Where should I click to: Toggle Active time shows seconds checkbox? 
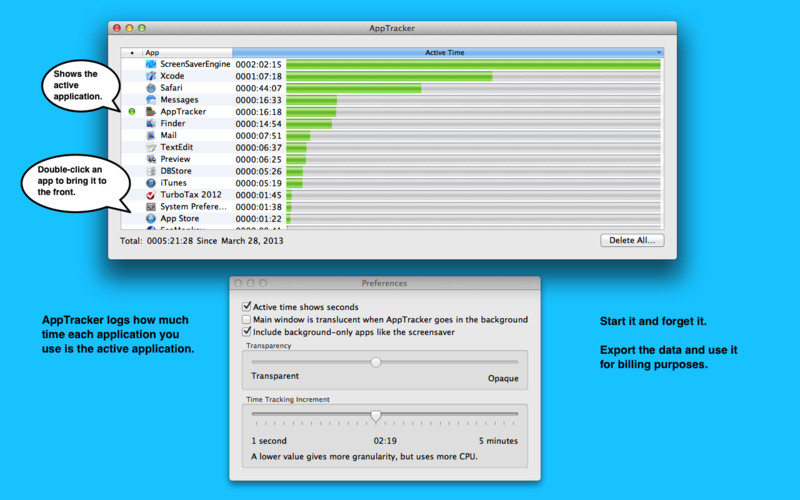pyautogui.click(x=247, y=307)
